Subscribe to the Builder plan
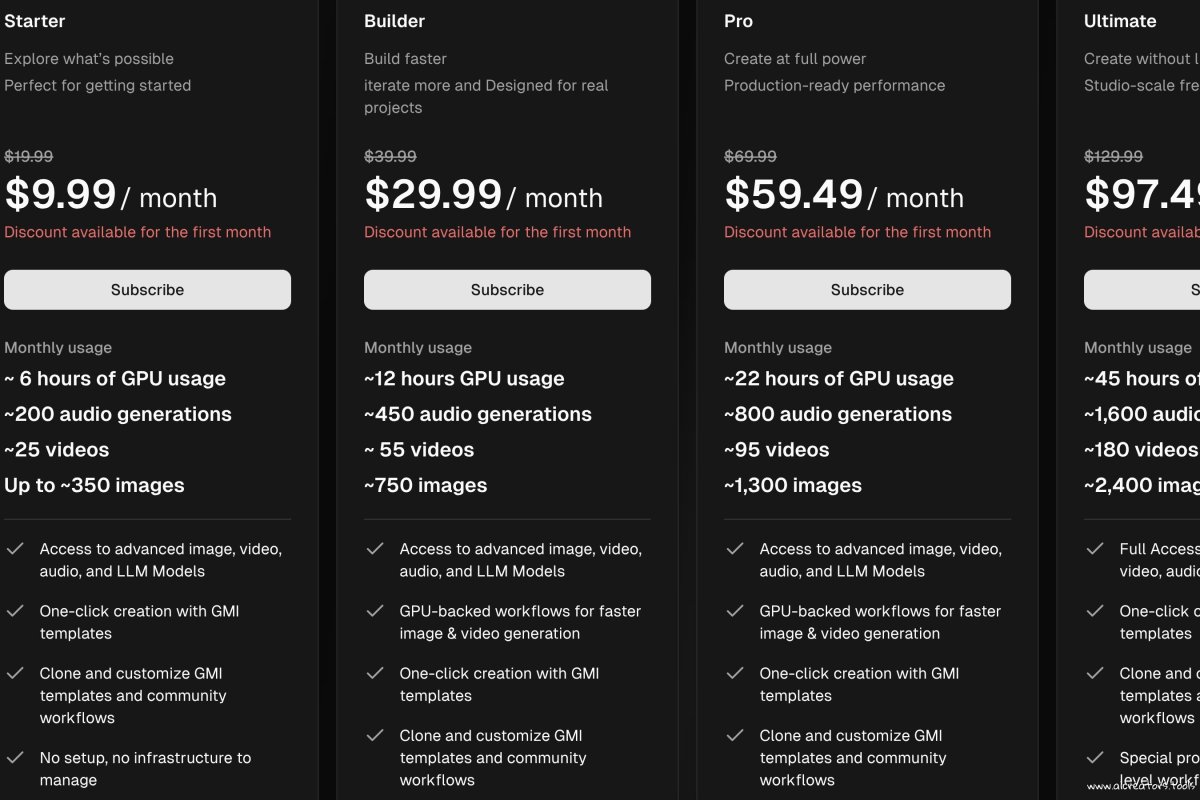Viewport: 1200px width, 800px height. pyautogui.click(x=507, y=290)
